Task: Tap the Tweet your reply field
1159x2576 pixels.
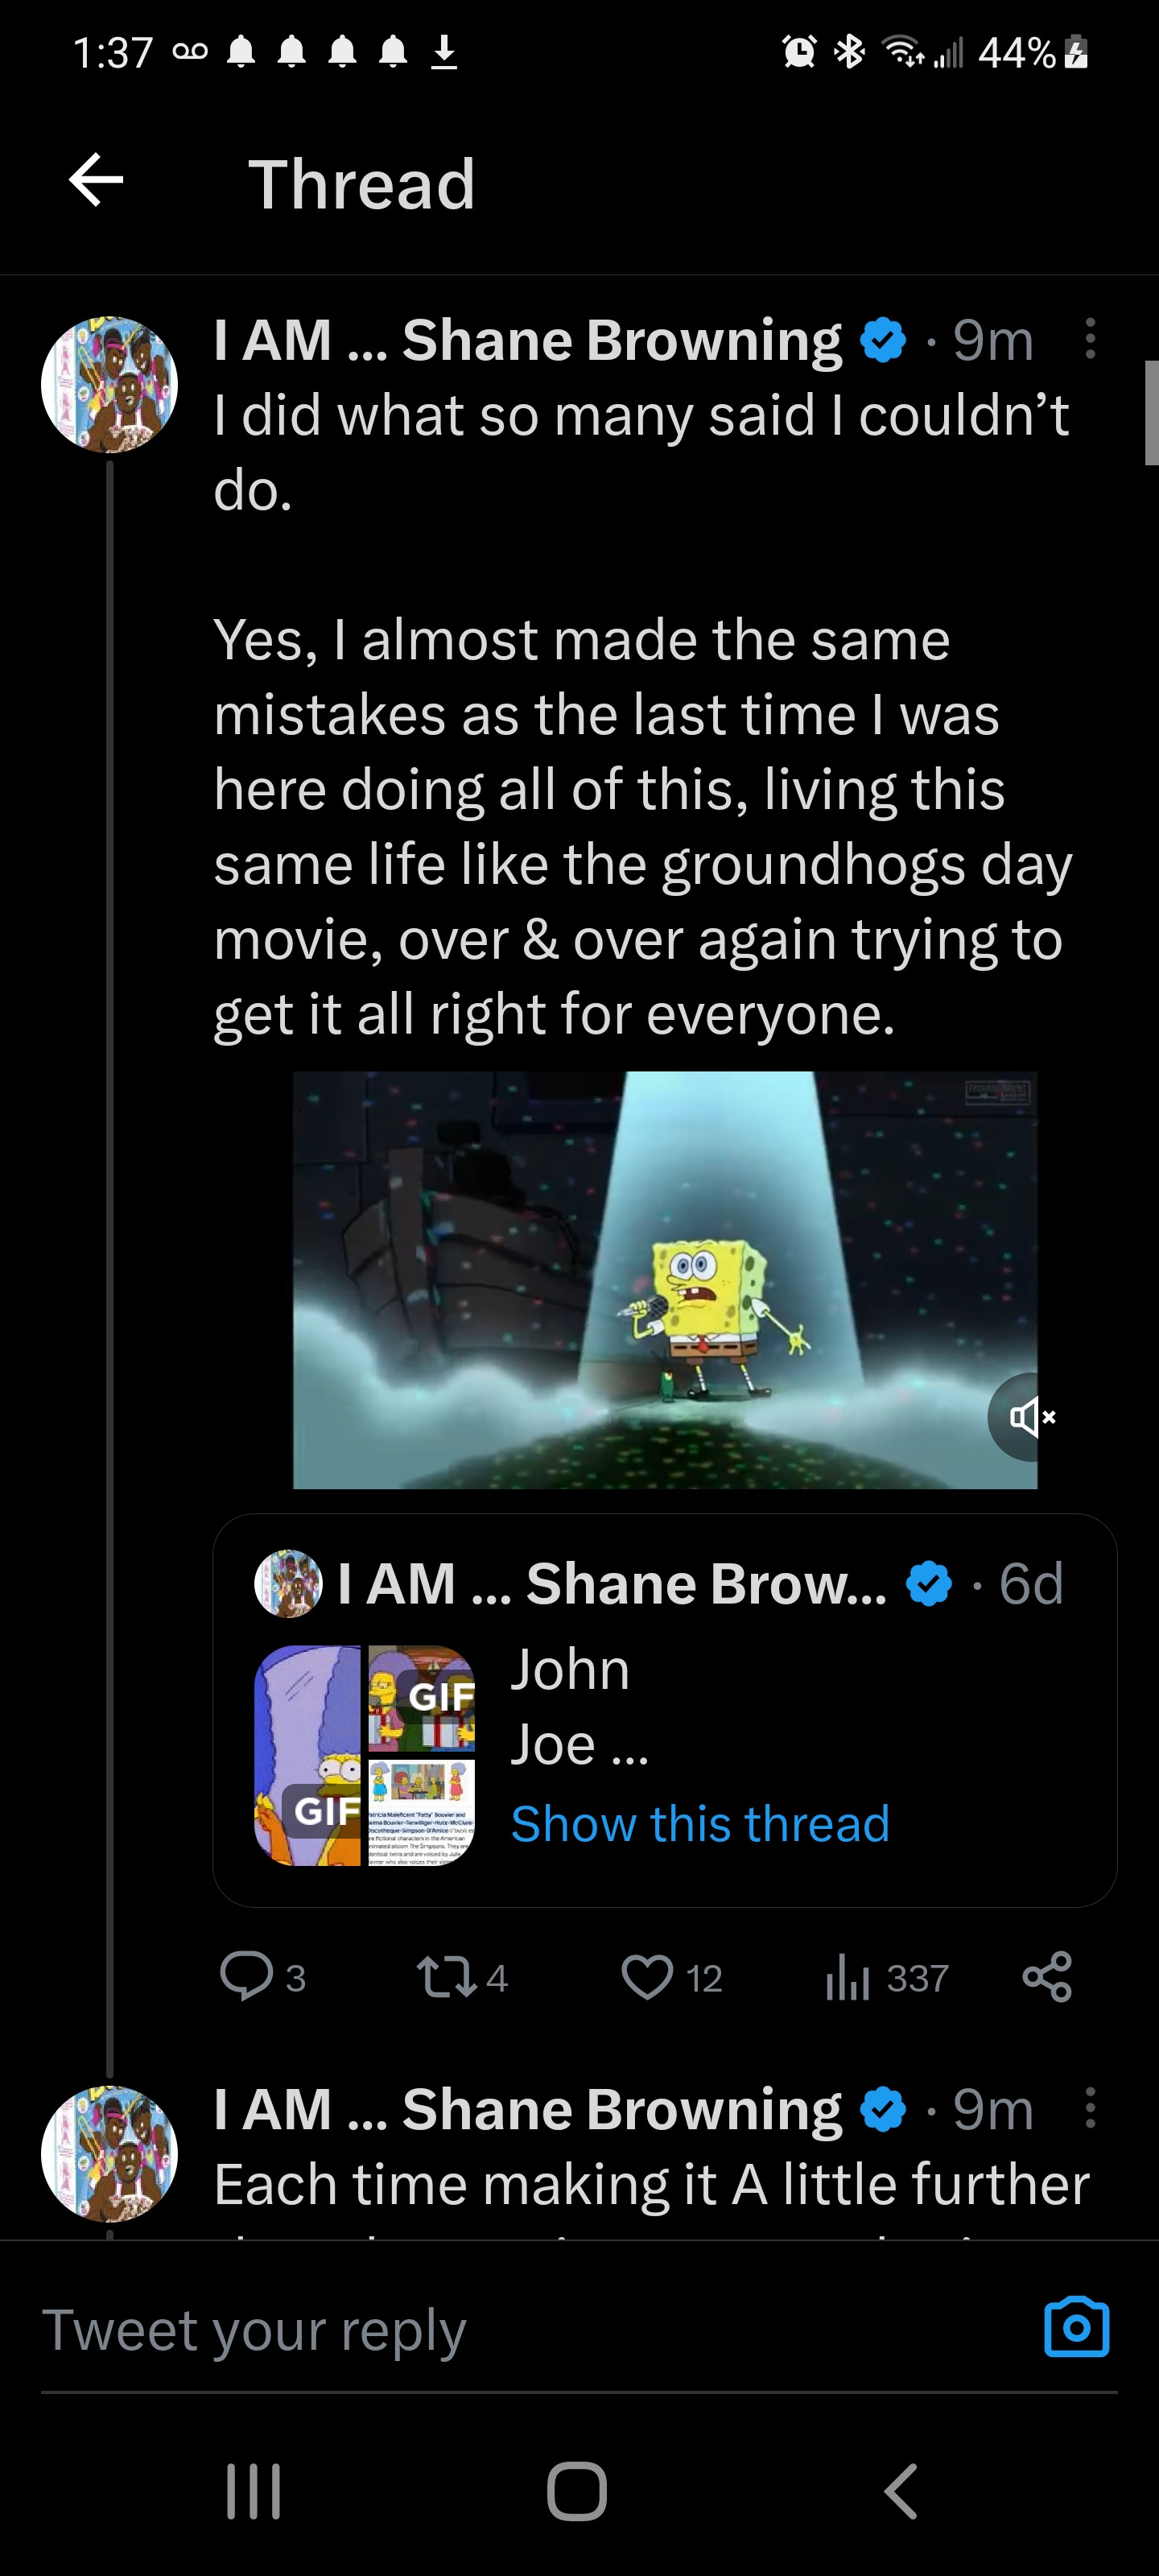Action: (x=500, y=2330)
